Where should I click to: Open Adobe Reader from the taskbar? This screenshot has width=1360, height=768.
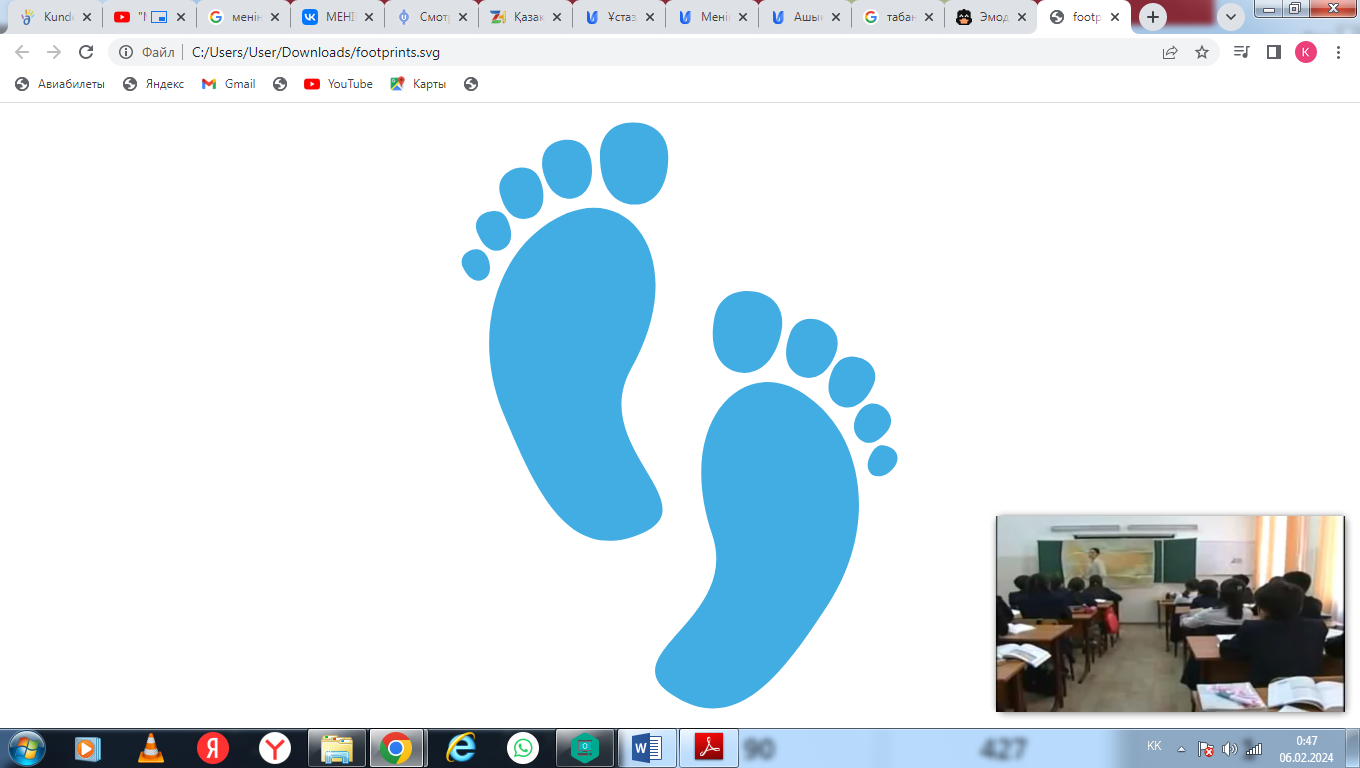click(x=708, y=747)
